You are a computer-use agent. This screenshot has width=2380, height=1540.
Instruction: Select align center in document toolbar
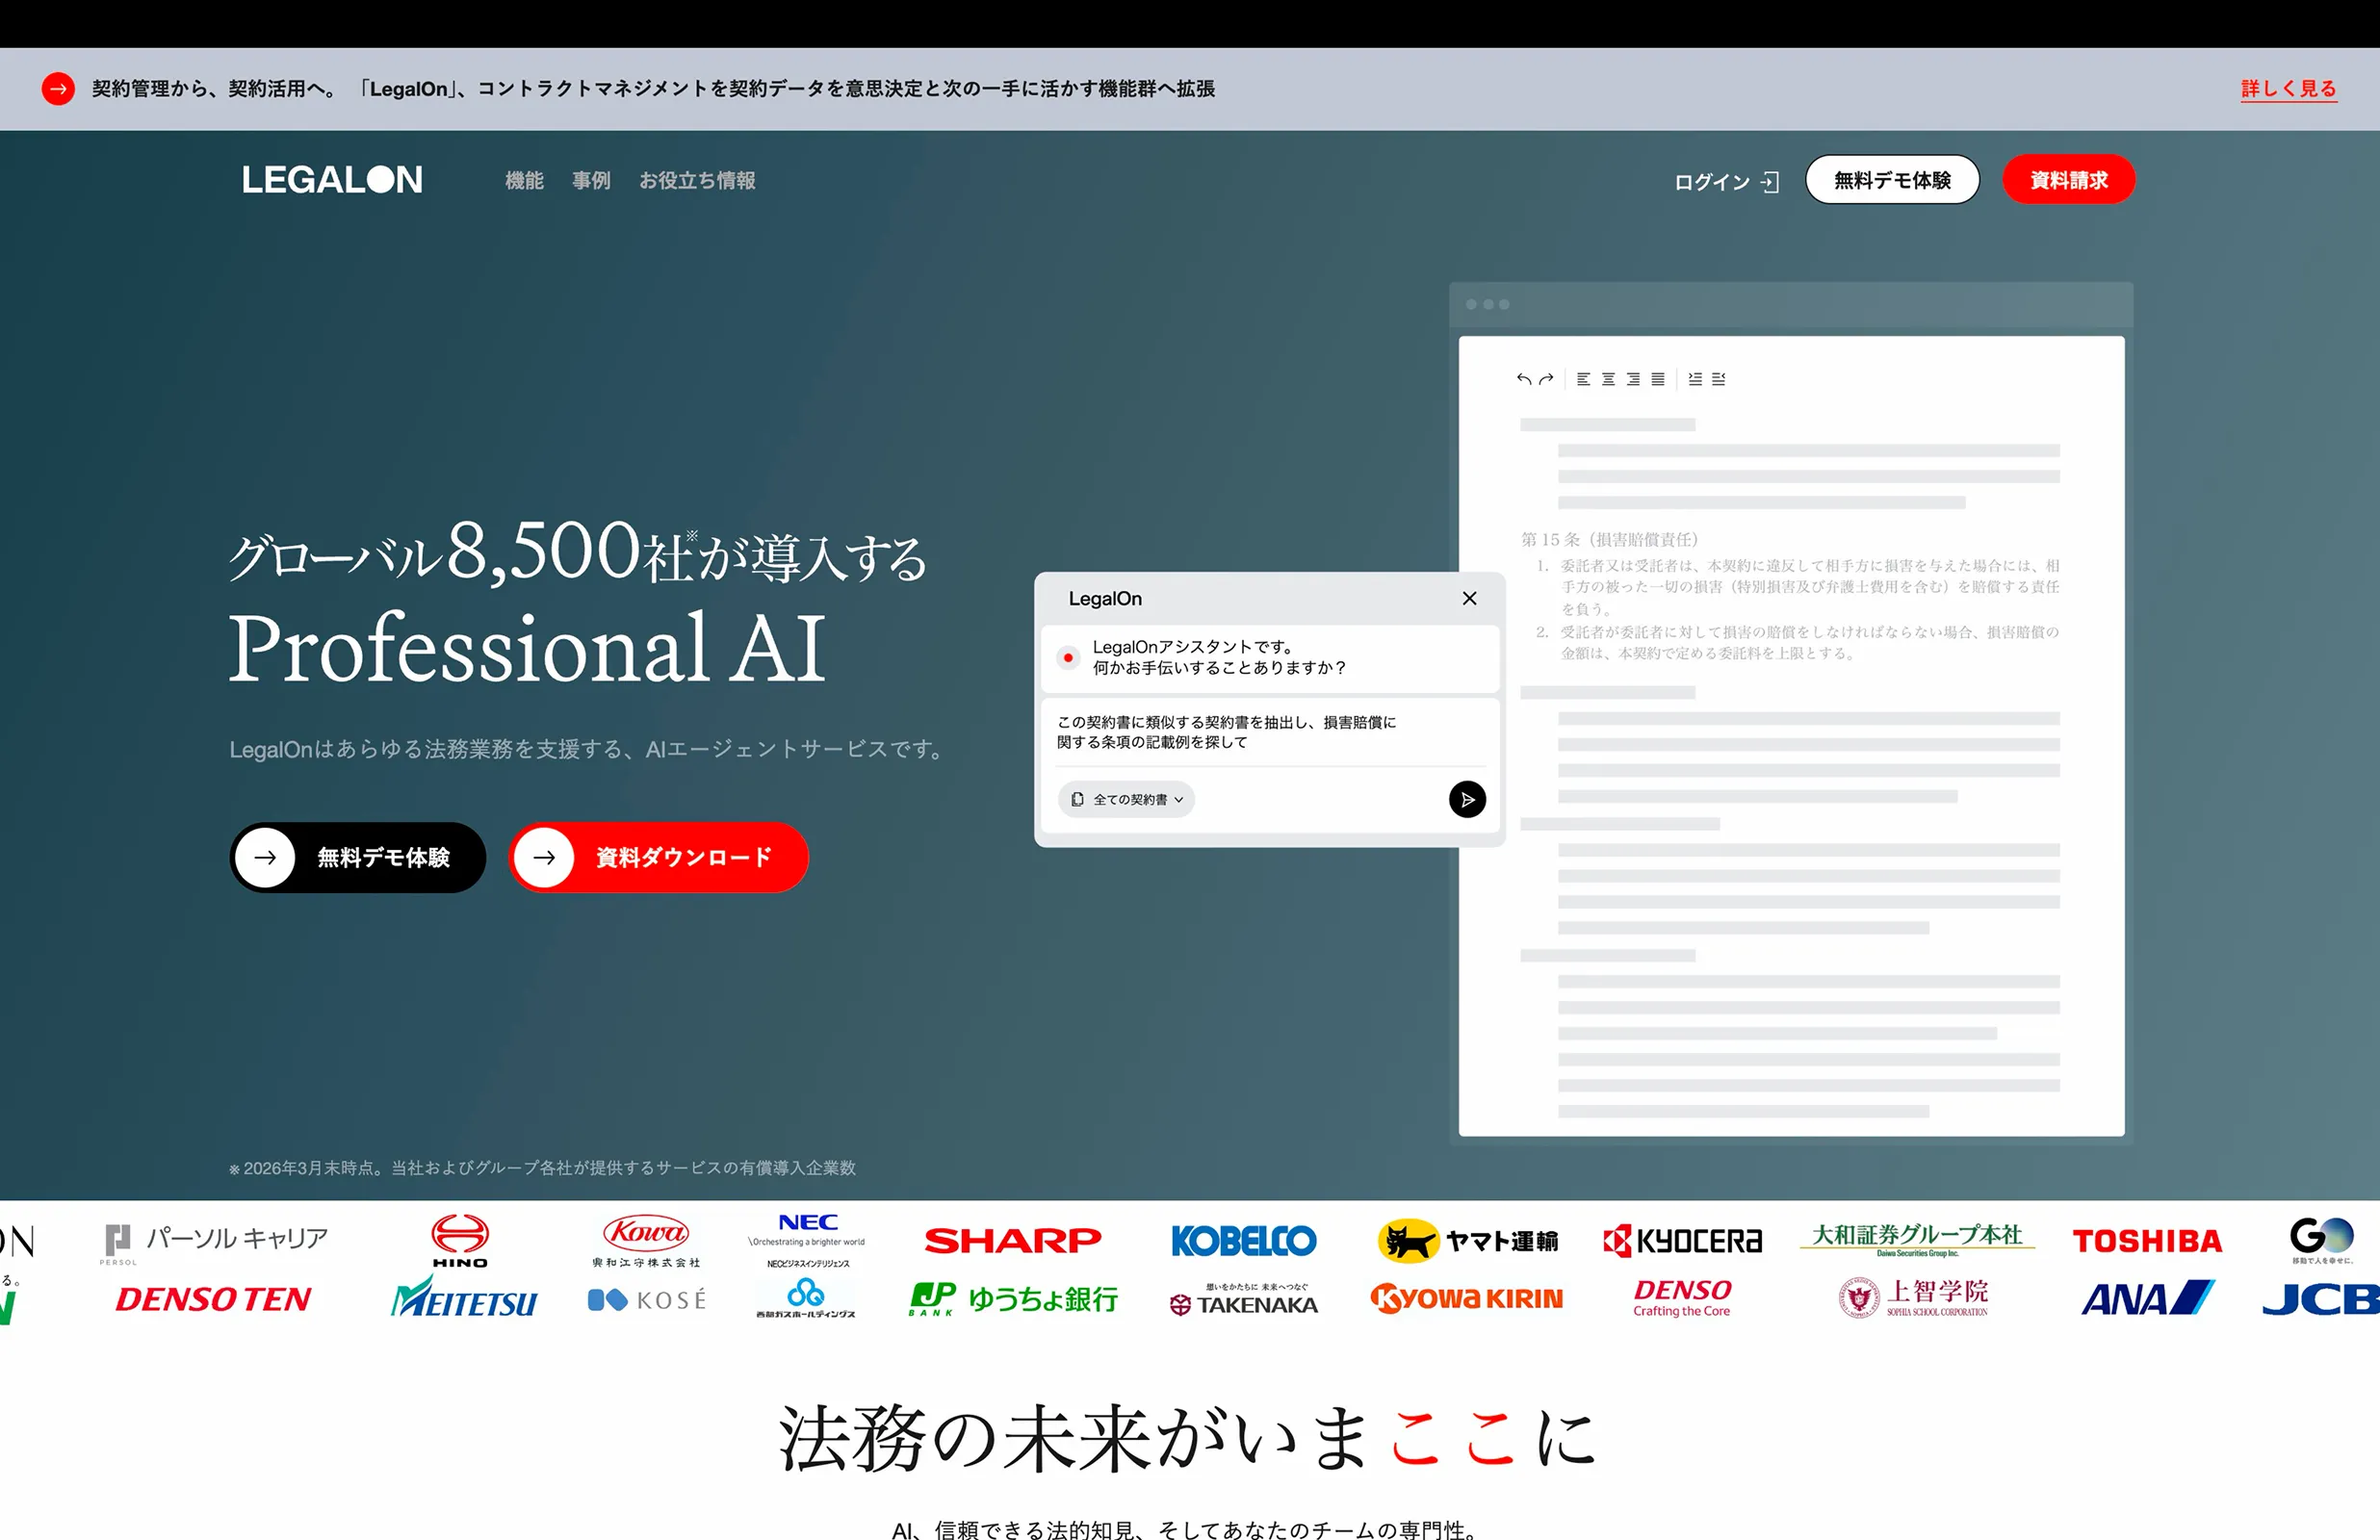click(1608, 379)
